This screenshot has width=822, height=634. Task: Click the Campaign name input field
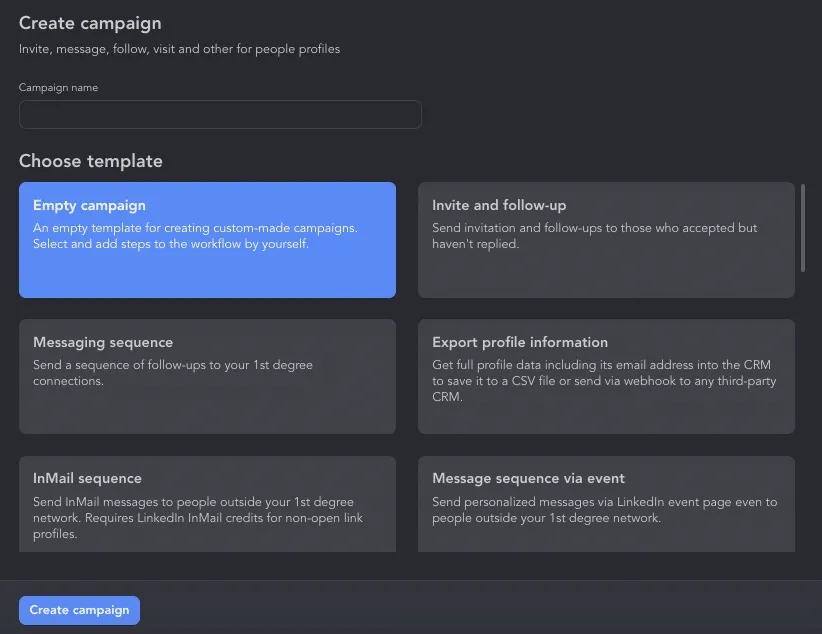[220, 114]
